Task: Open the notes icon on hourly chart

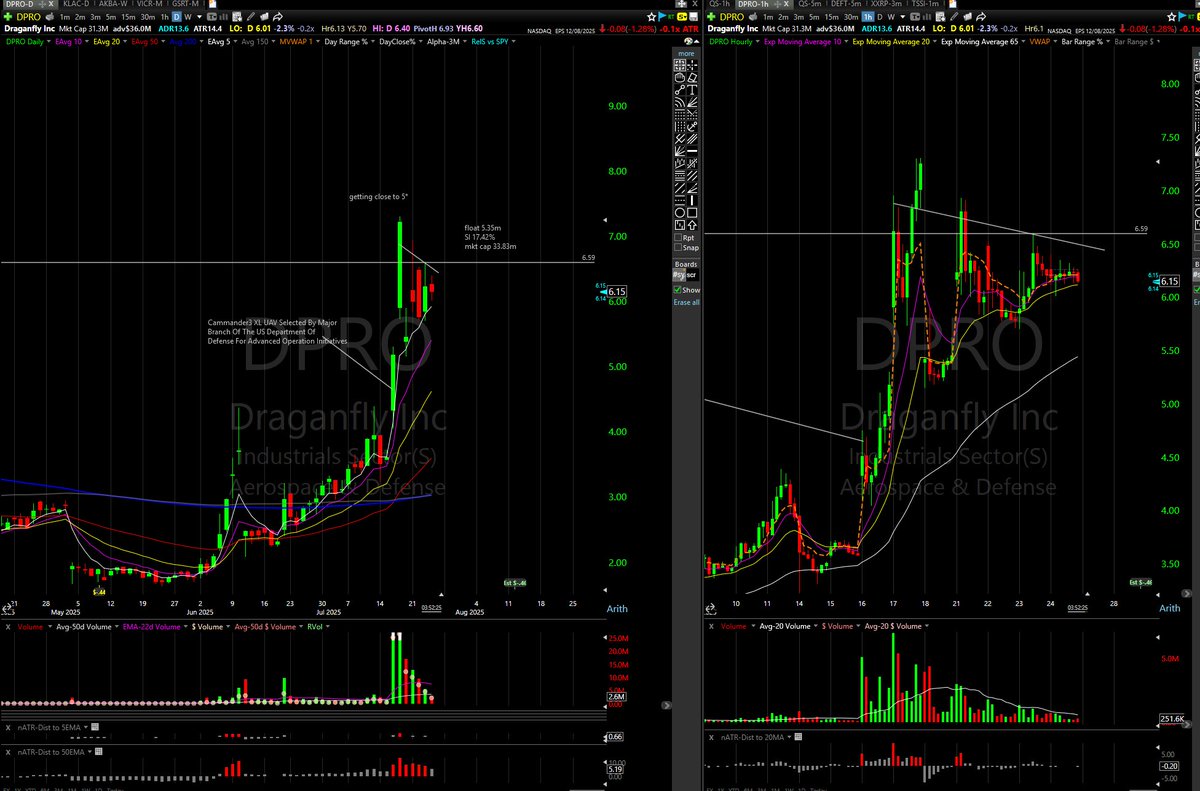Action: 940,16
